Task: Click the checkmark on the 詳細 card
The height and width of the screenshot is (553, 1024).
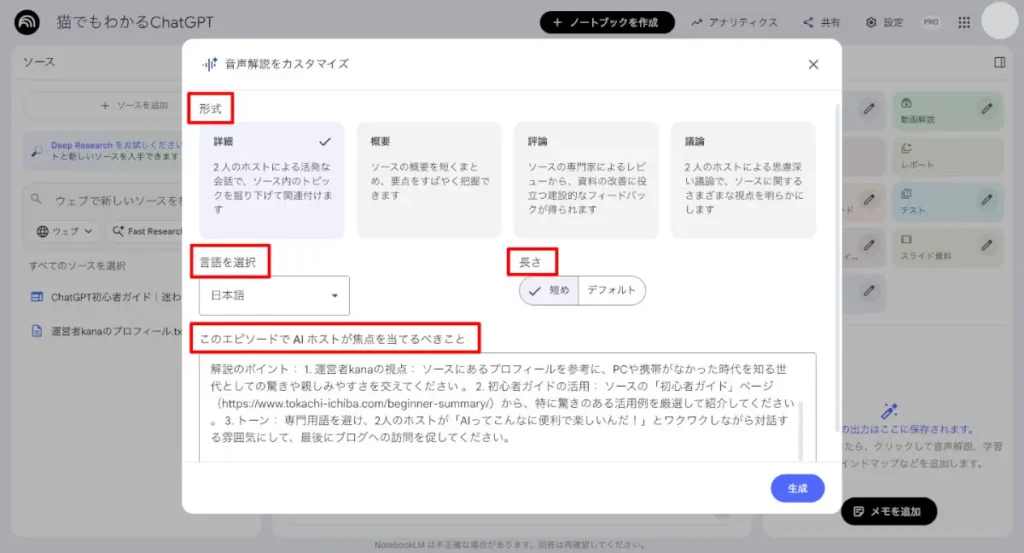Action: coord(325,142)
